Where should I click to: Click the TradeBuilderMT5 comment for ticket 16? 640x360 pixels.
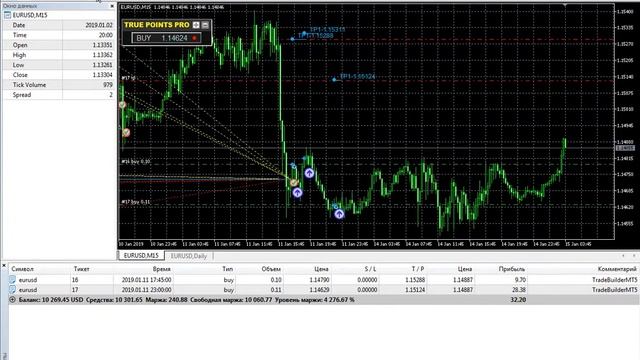pos(615,280)
